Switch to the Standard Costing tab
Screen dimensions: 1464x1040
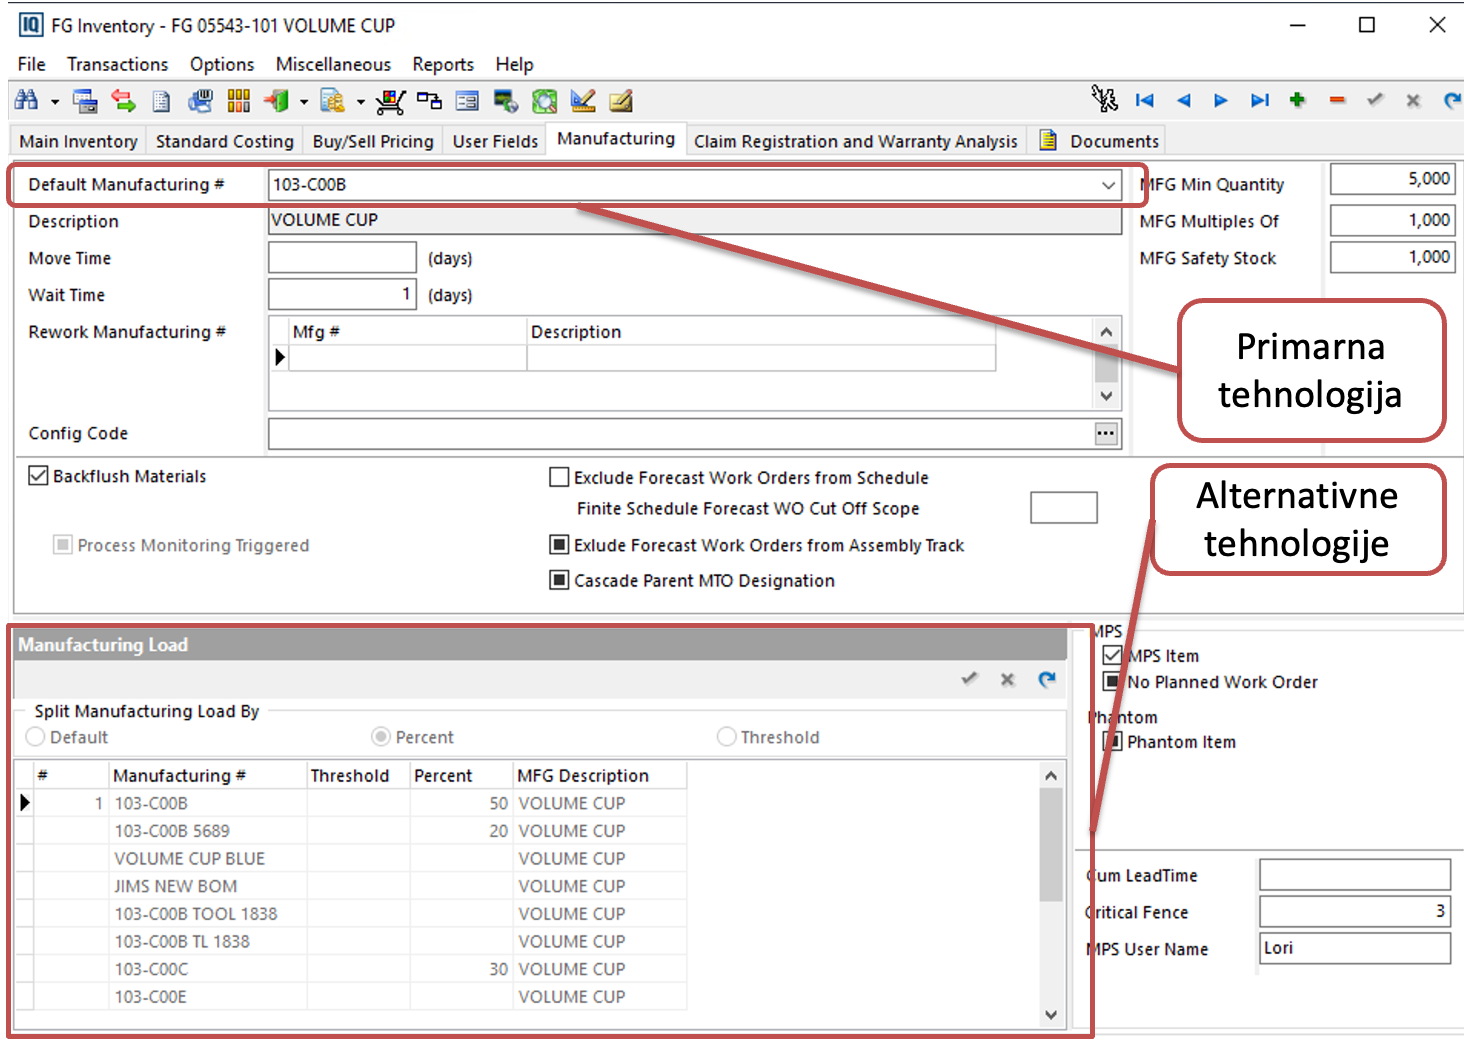pyautogui.click(x=225, y=141)
